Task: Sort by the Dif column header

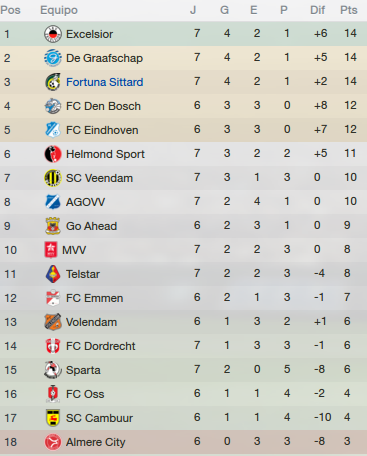Action: pyautogui.click(x=317, y=10)
